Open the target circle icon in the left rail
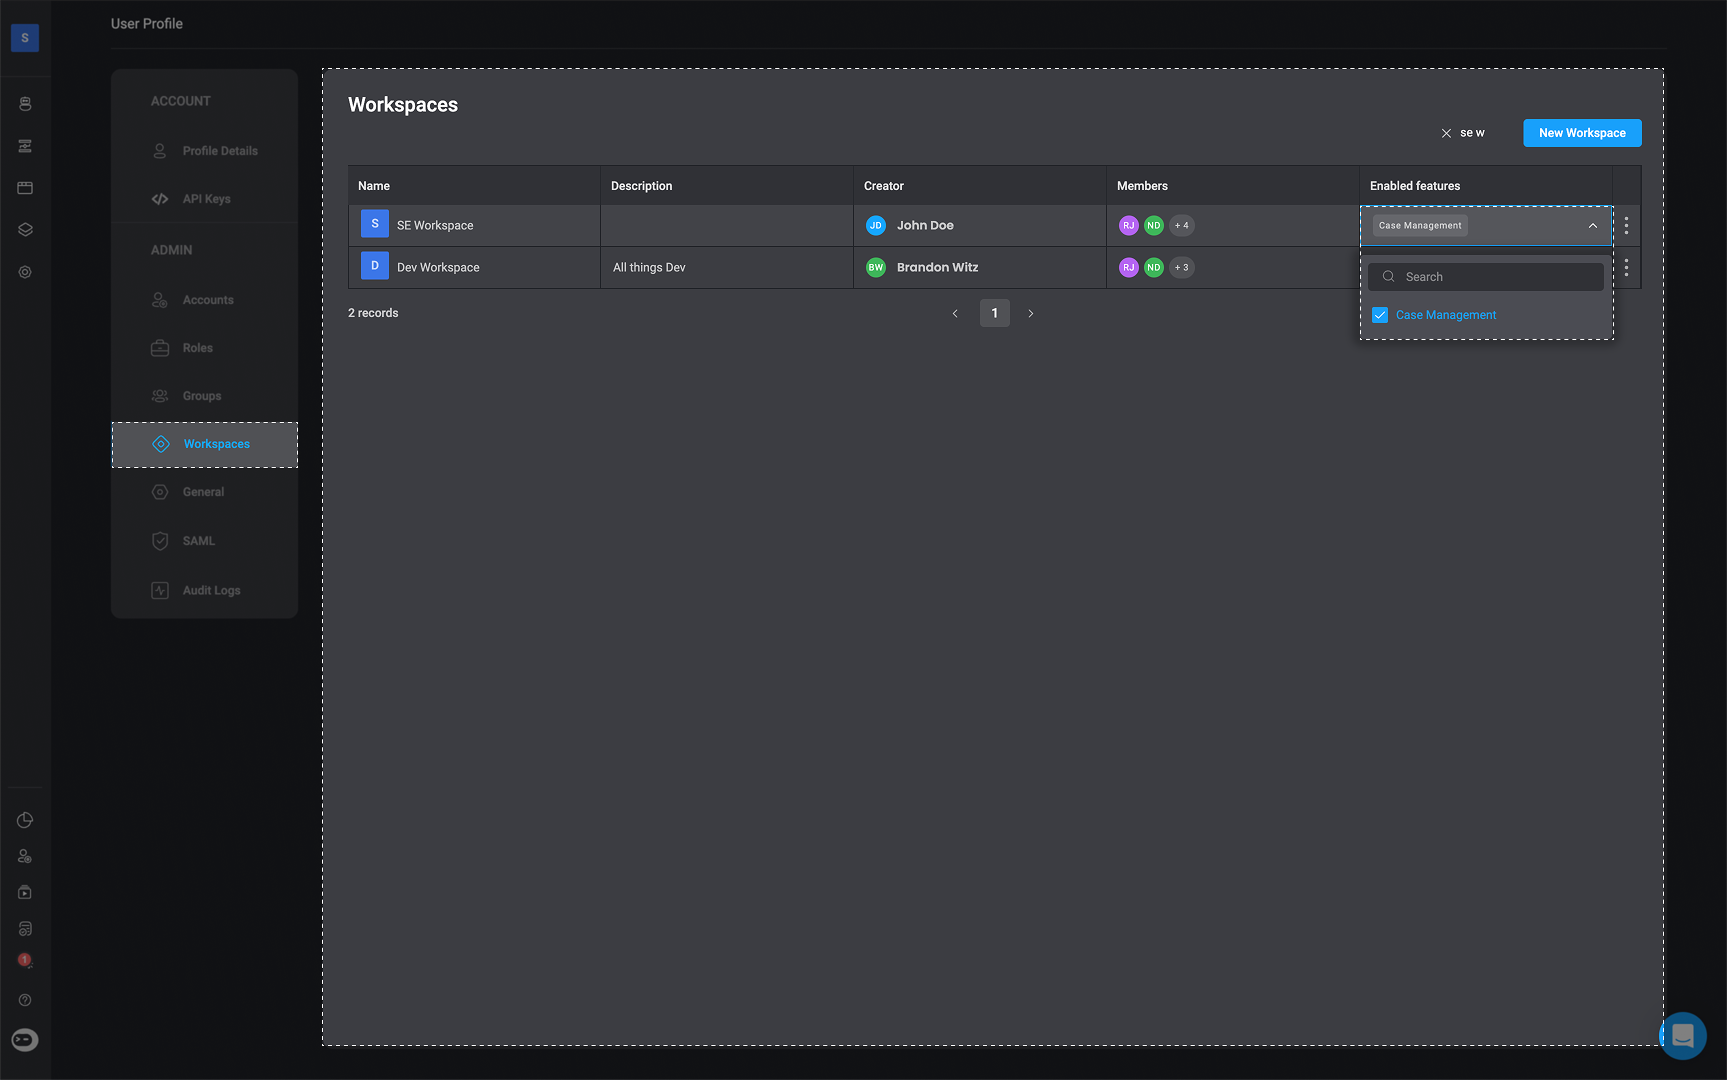 coord(25,272)
